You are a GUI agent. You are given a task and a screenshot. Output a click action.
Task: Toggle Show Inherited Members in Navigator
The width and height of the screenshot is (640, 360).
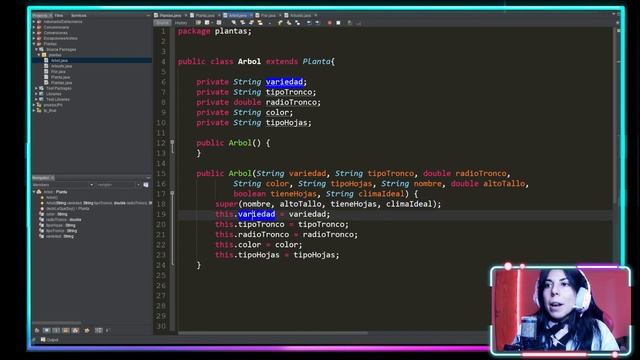(x=37, y=330)
